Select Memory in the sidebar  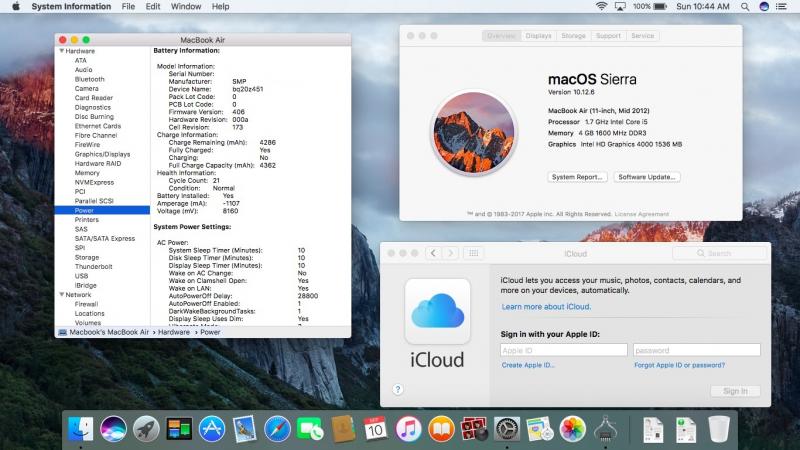point(87,173)
